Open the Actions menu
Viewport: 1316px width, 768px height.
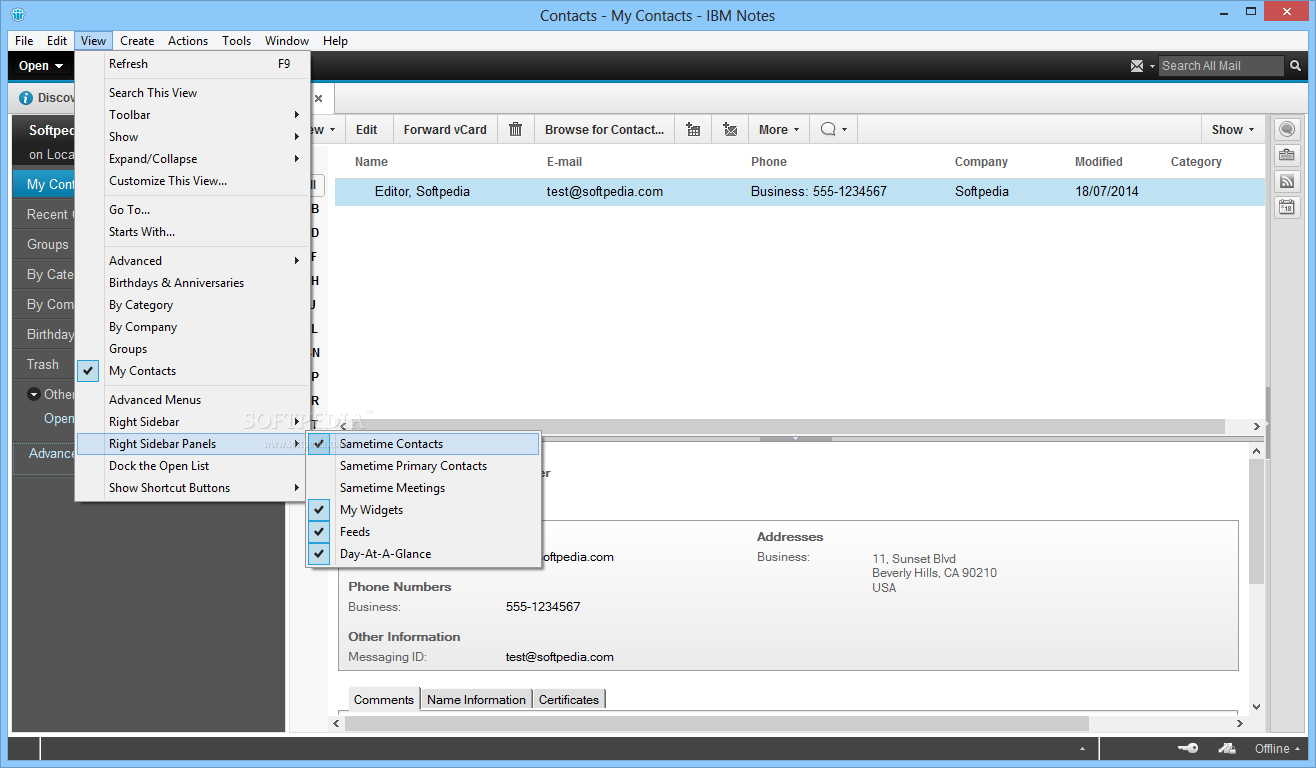(188, 41)
